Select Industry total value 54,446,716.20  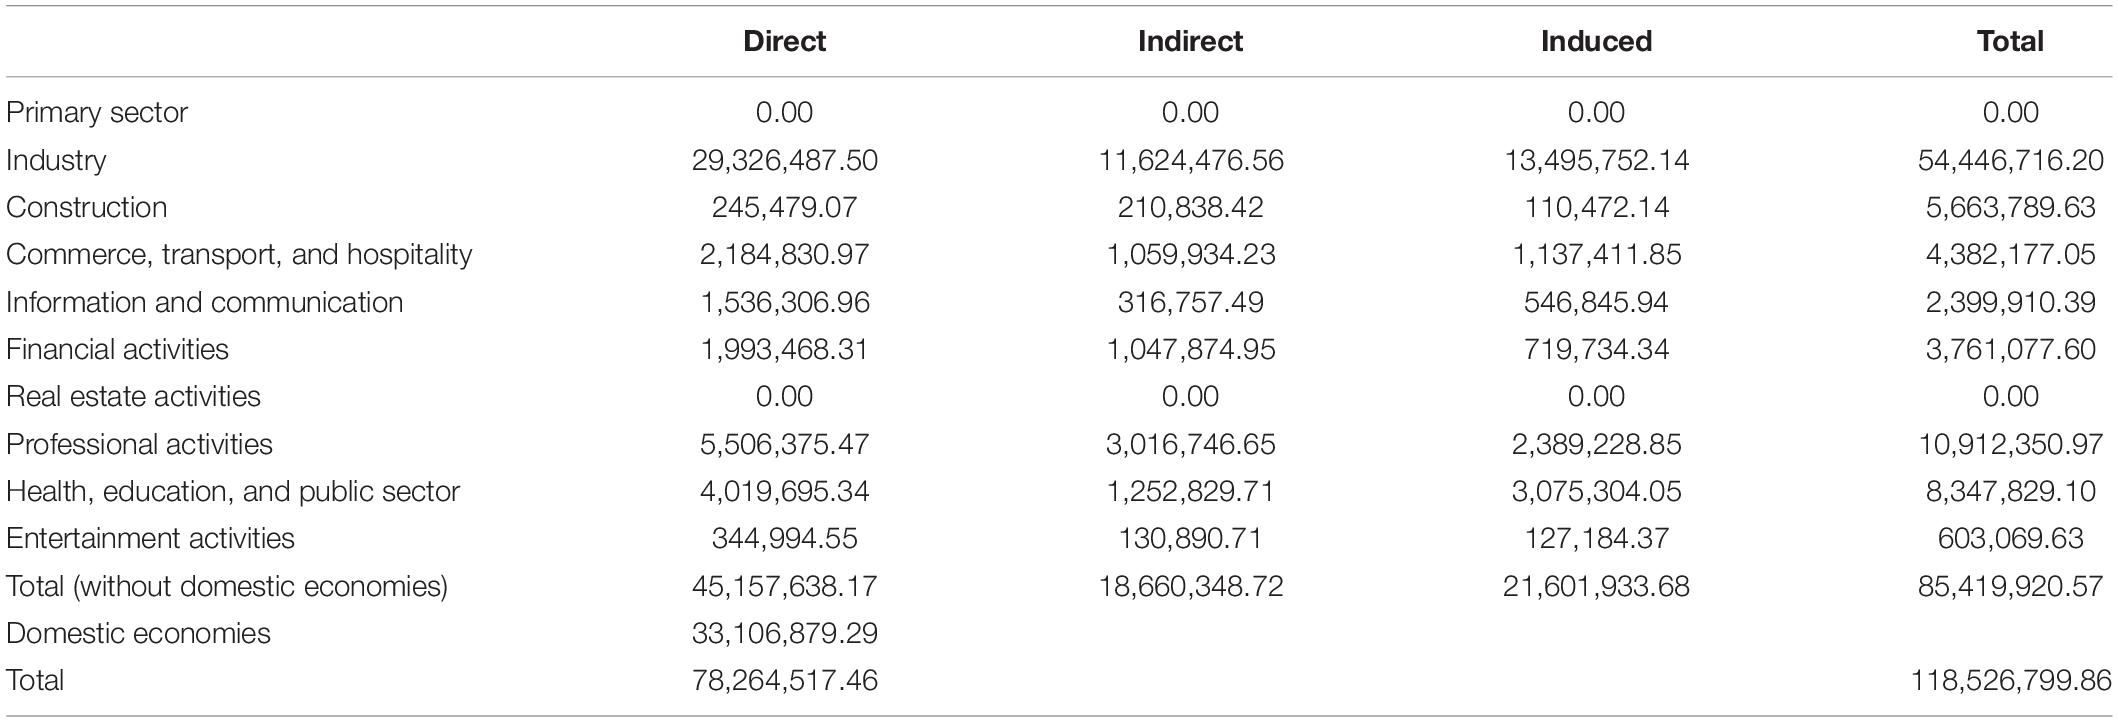coord(2010,160)
